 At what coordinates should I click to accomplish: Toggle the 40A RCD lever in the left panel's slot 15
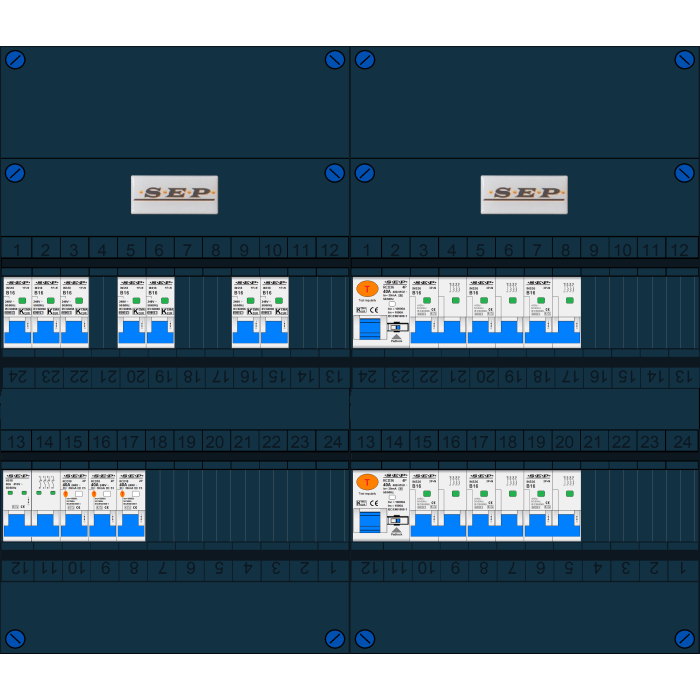pos(75,525)
